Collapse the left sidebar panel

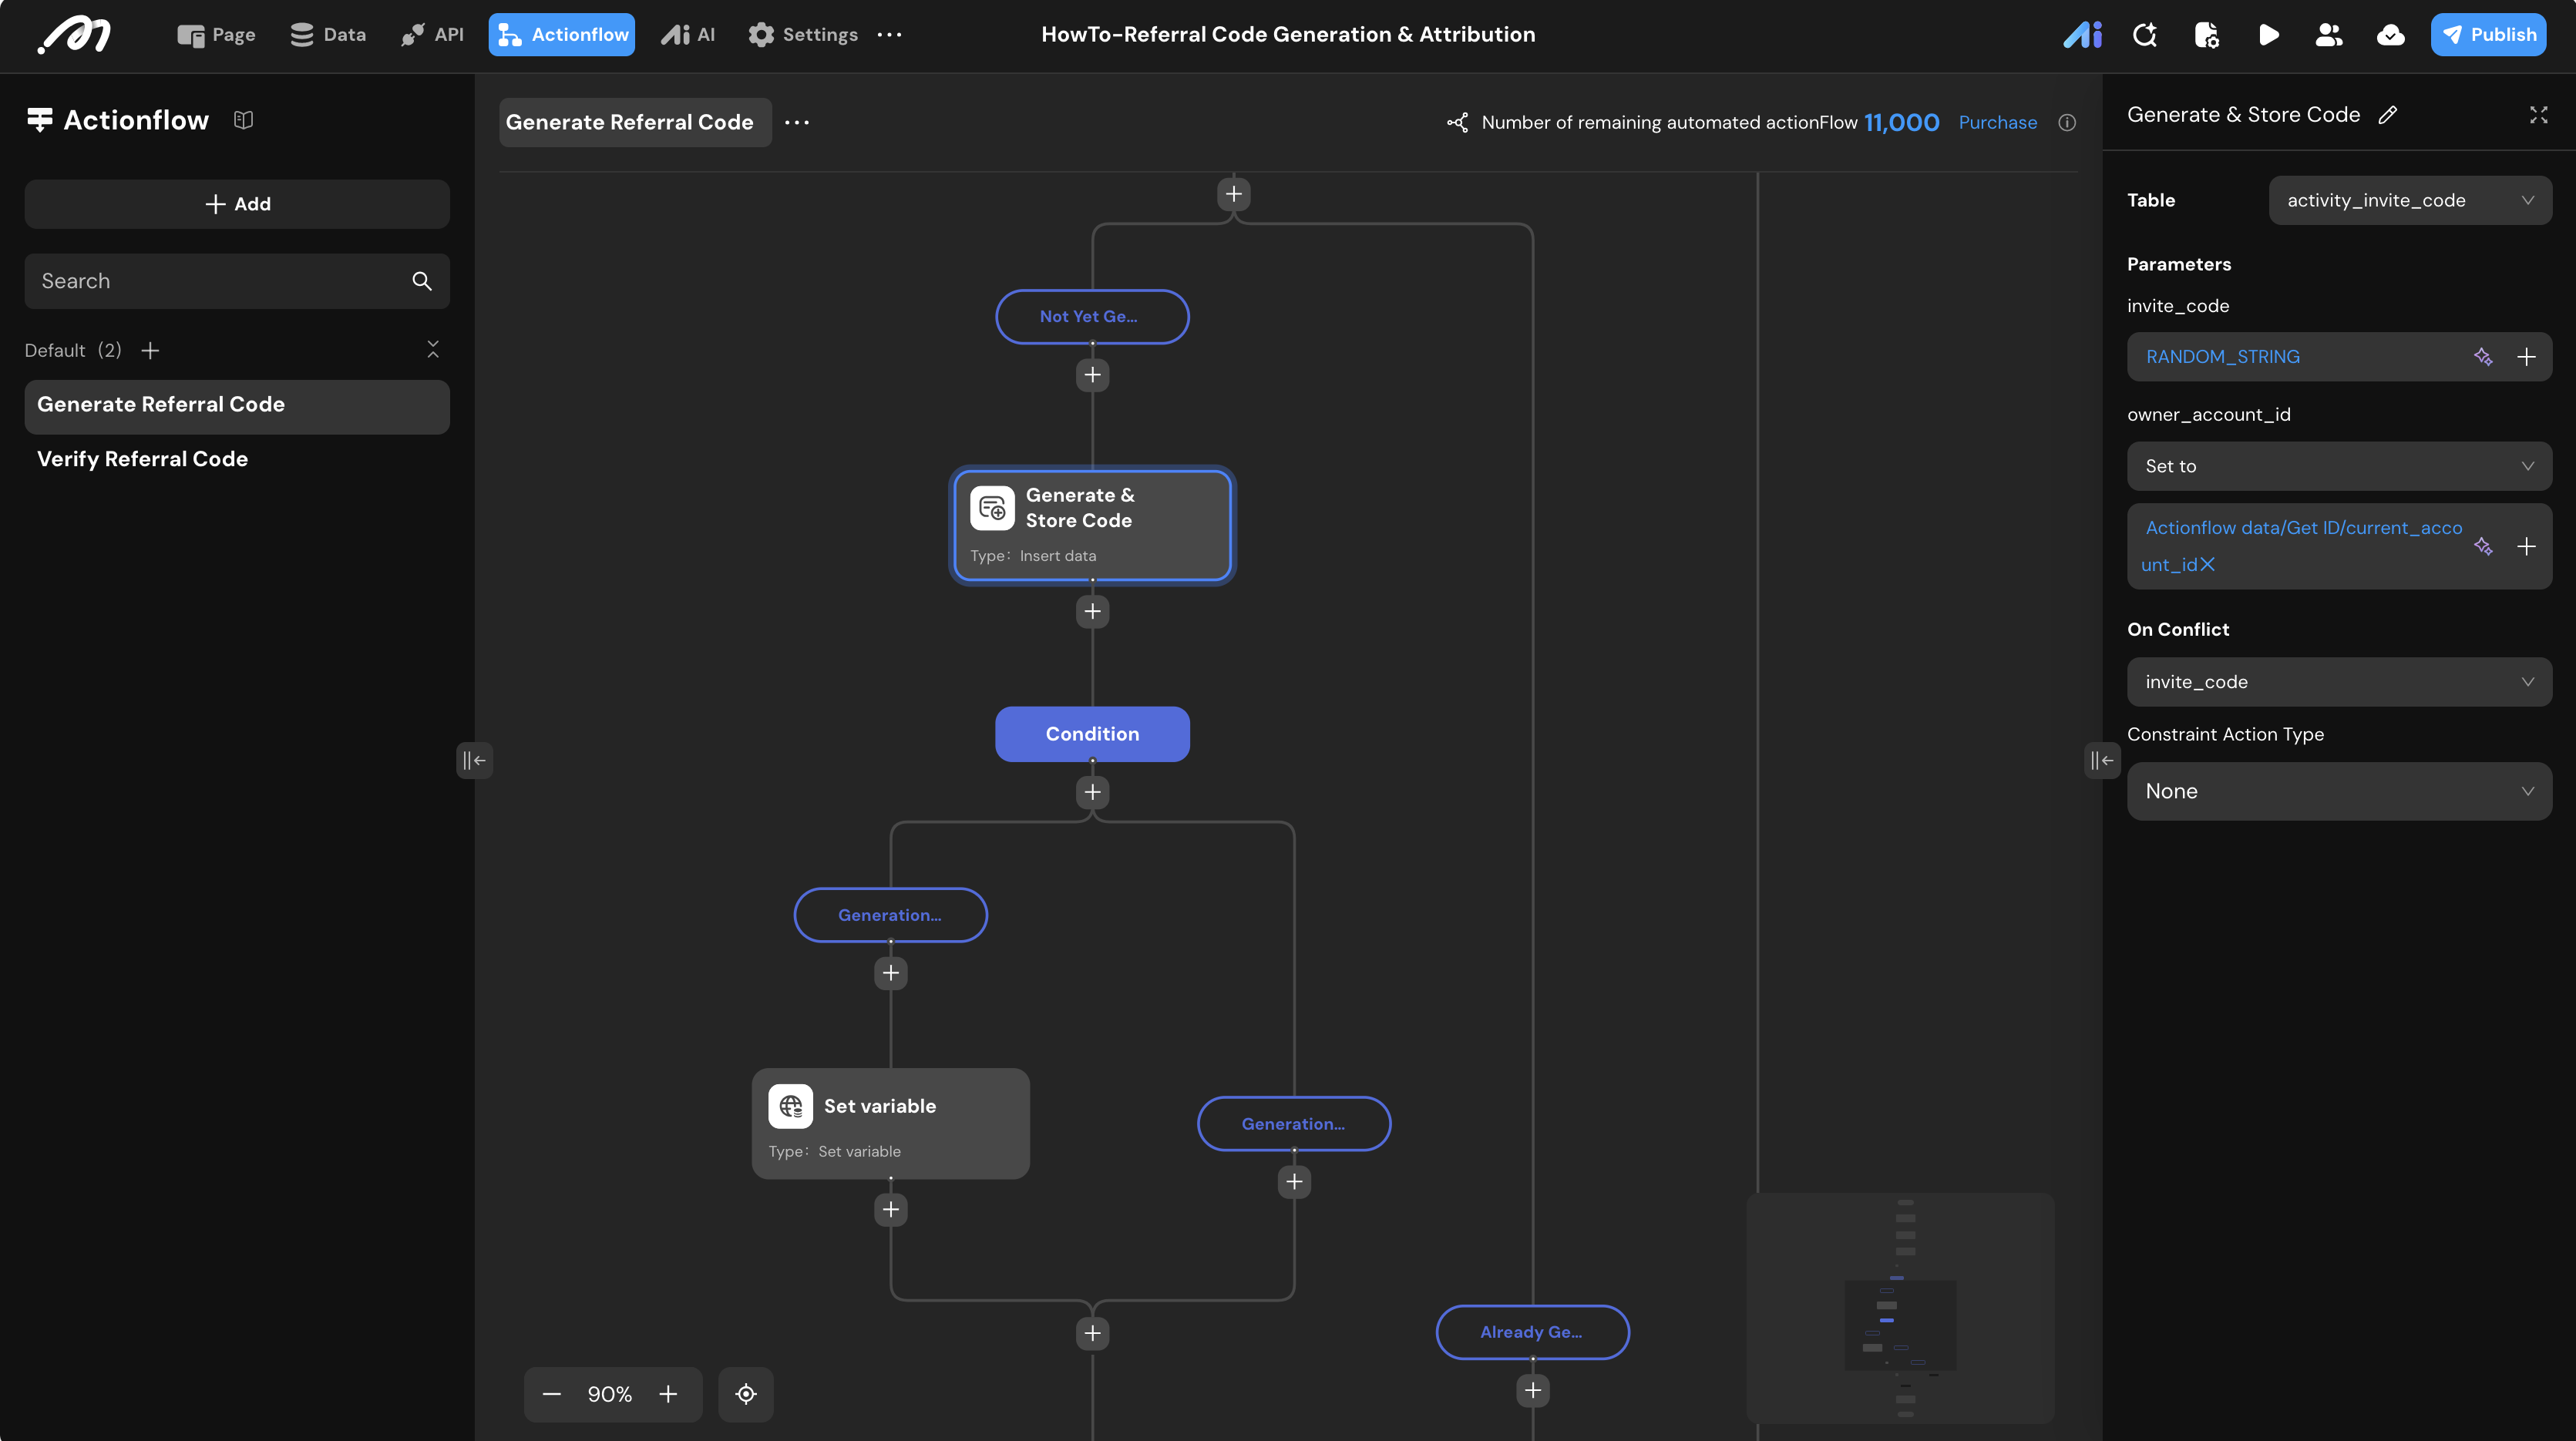474,761
